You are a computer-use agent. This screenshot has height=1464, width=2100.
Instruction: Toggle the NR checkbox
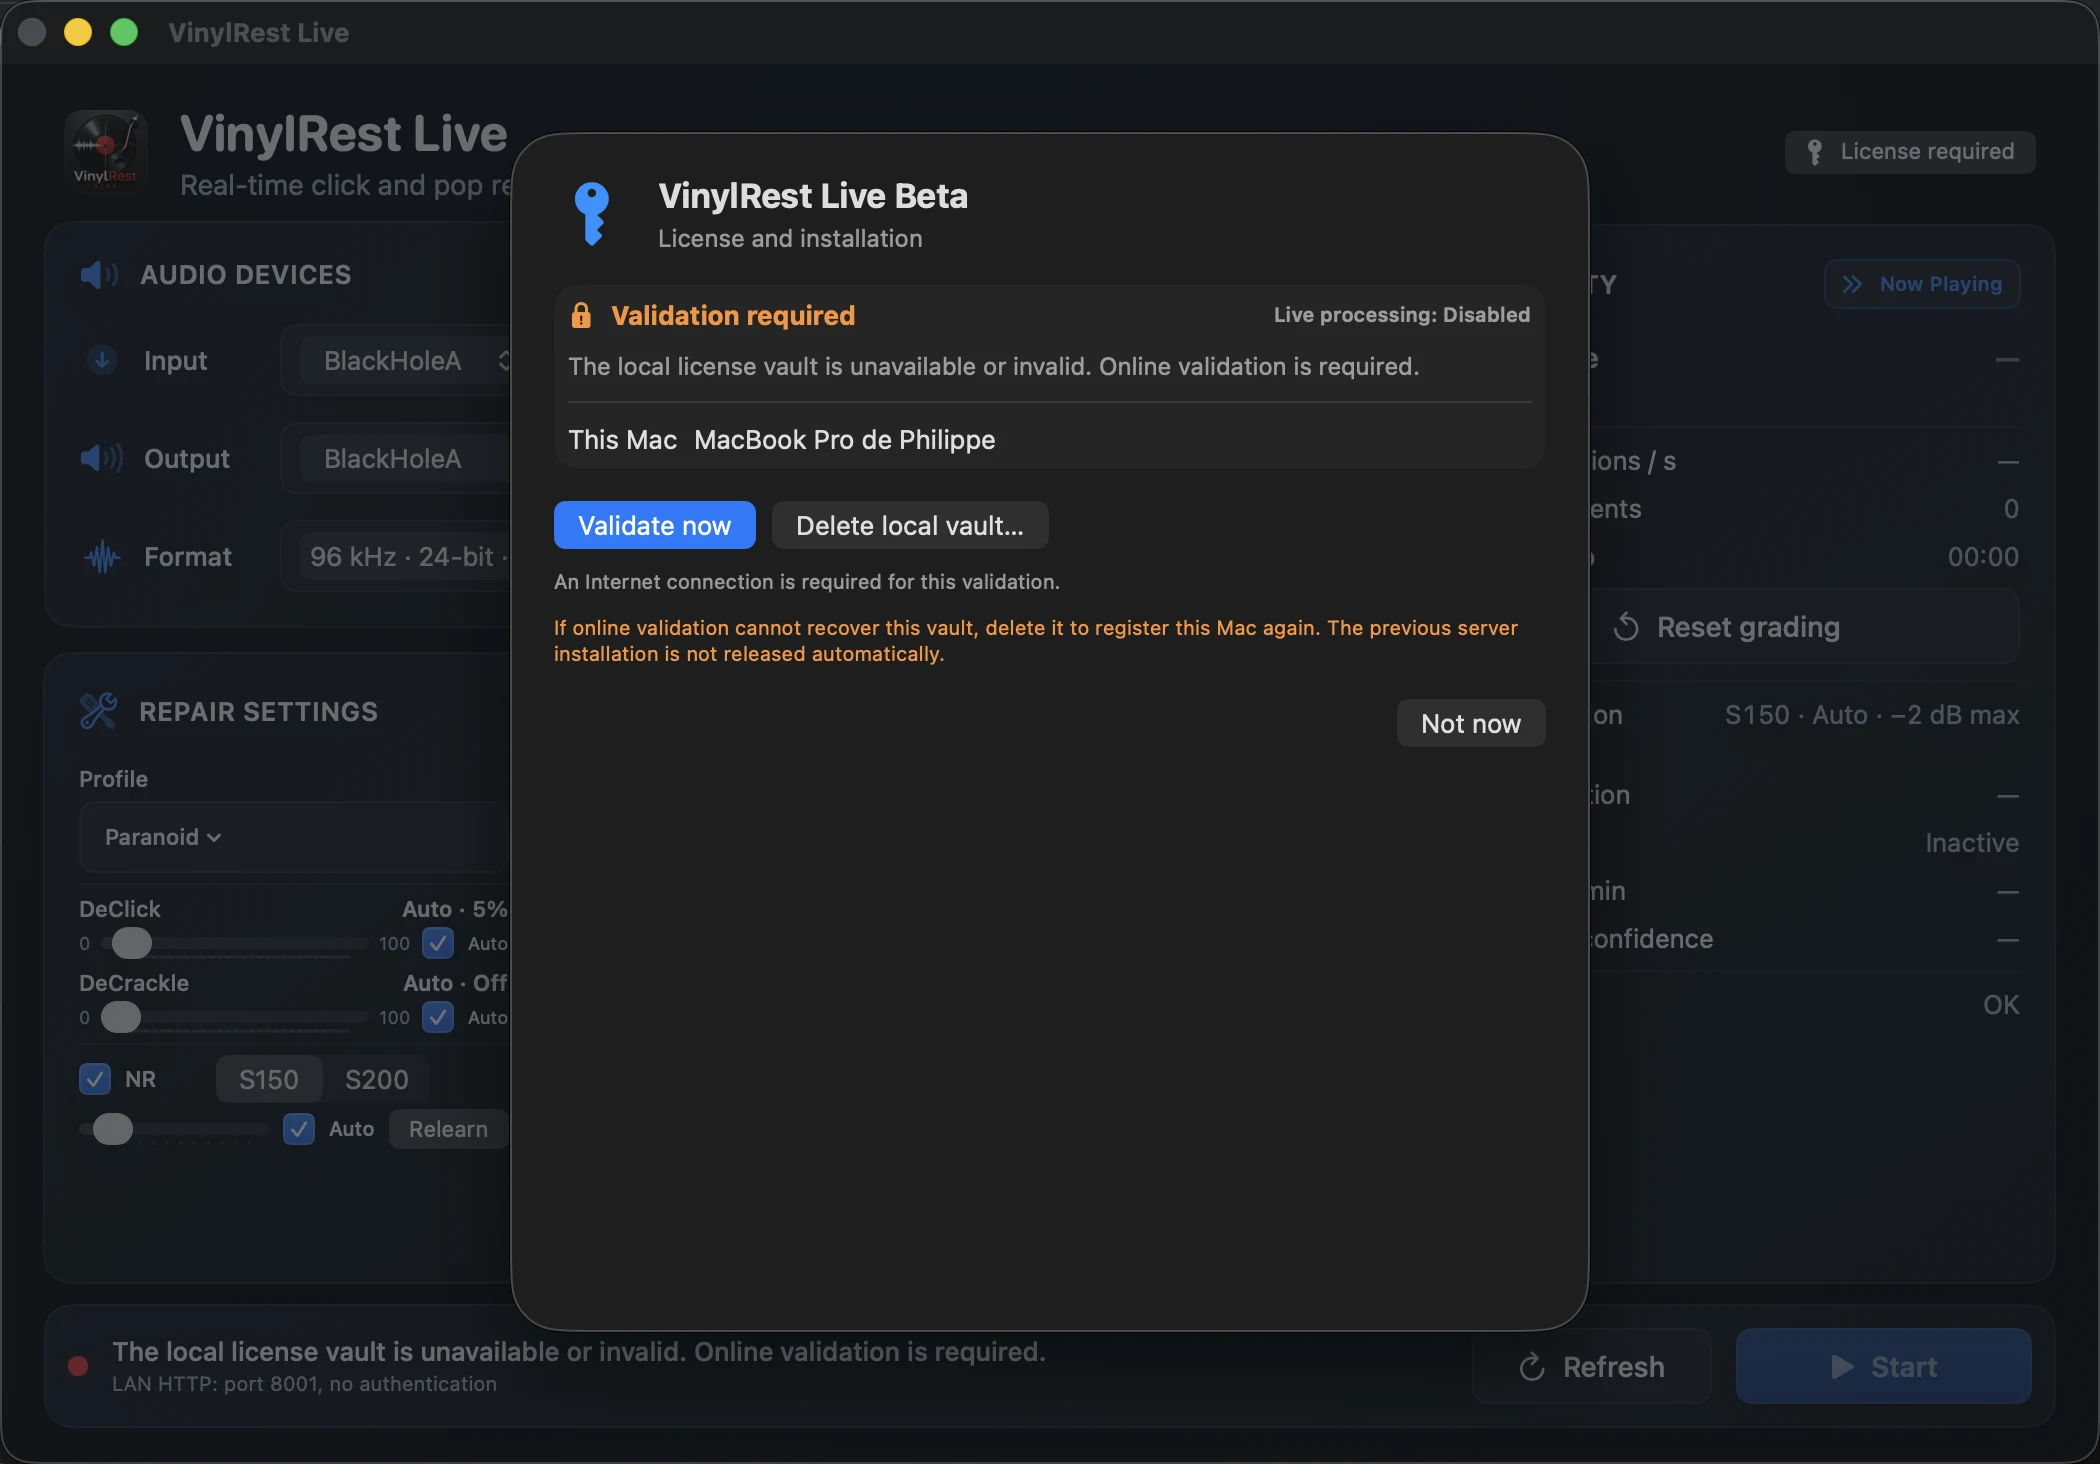(x=95, y=1079)
